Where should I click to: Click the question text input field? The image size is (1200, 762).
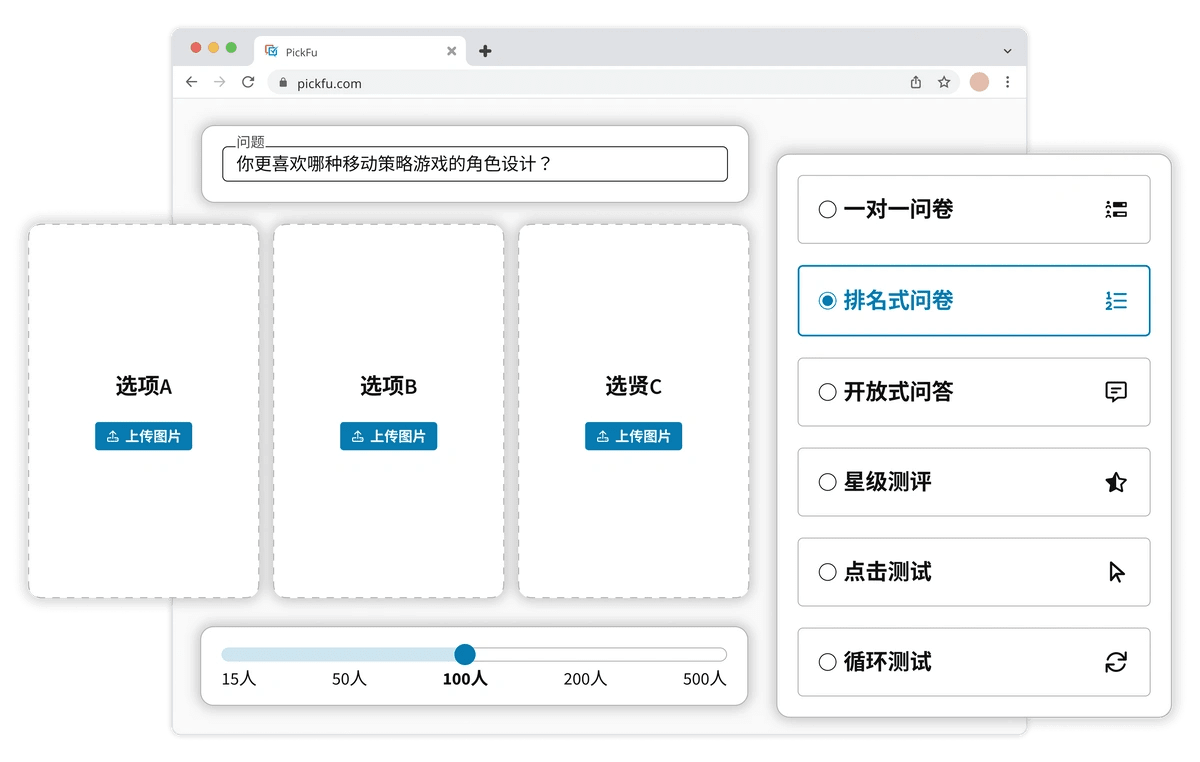(475, 164)
